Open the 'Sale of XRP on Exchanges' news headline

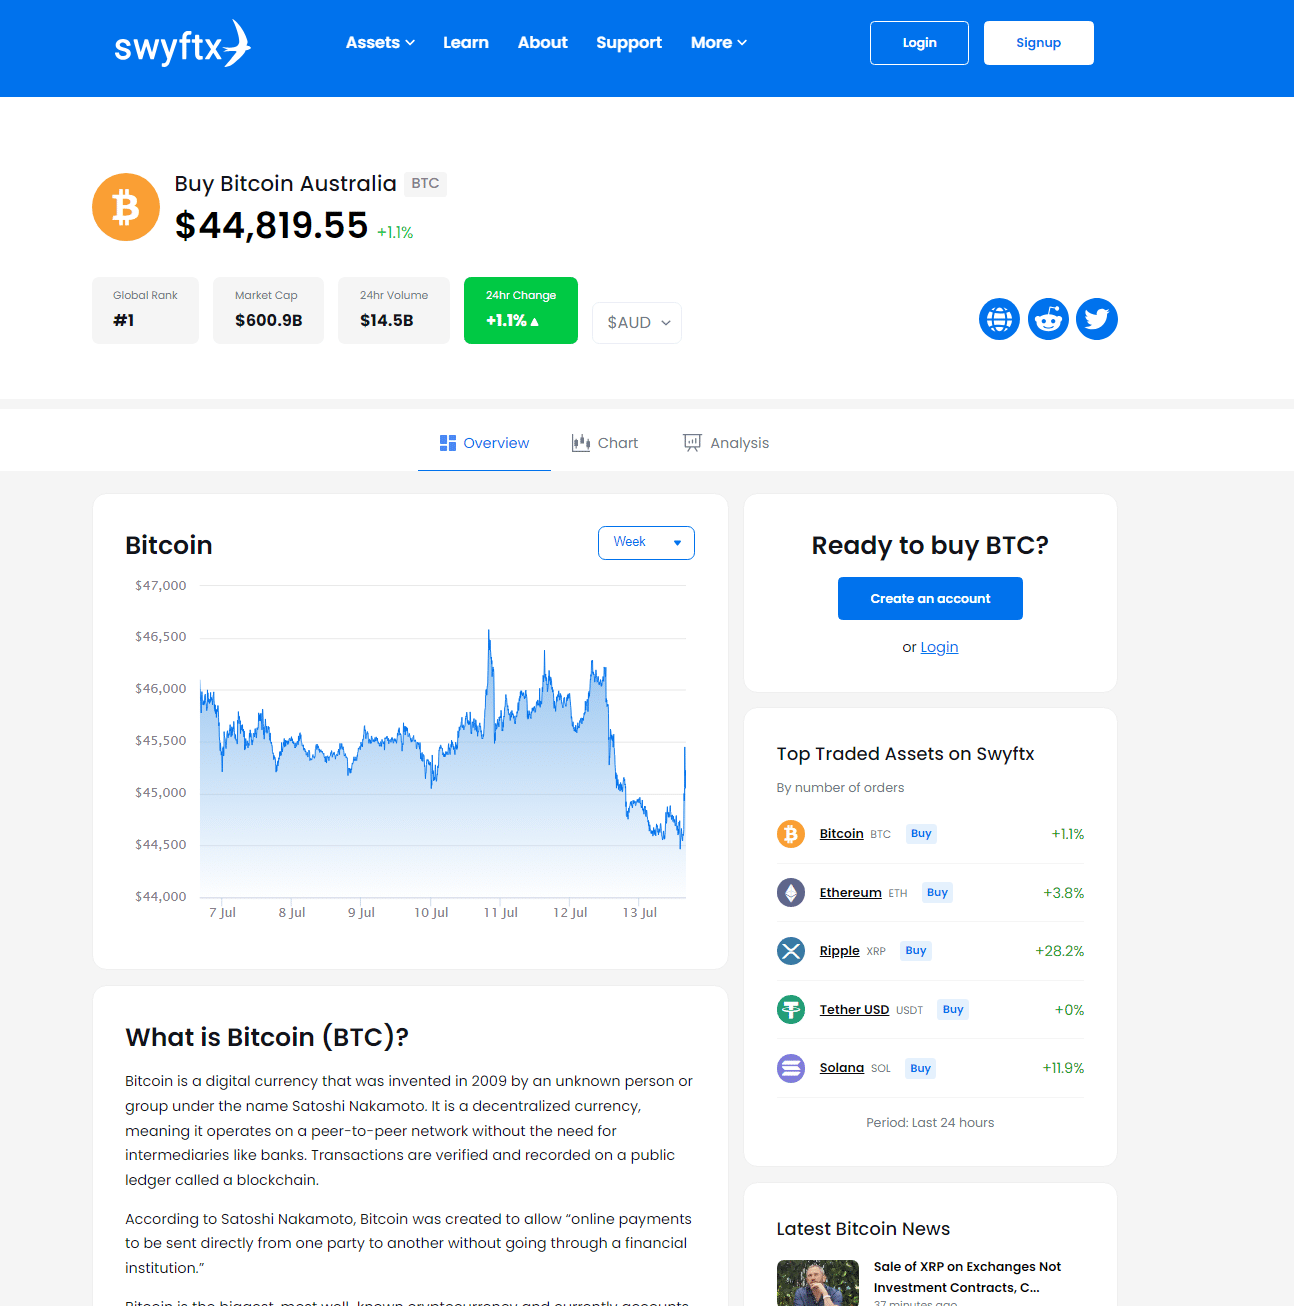pyautogui.click(x=967, y=1277)
